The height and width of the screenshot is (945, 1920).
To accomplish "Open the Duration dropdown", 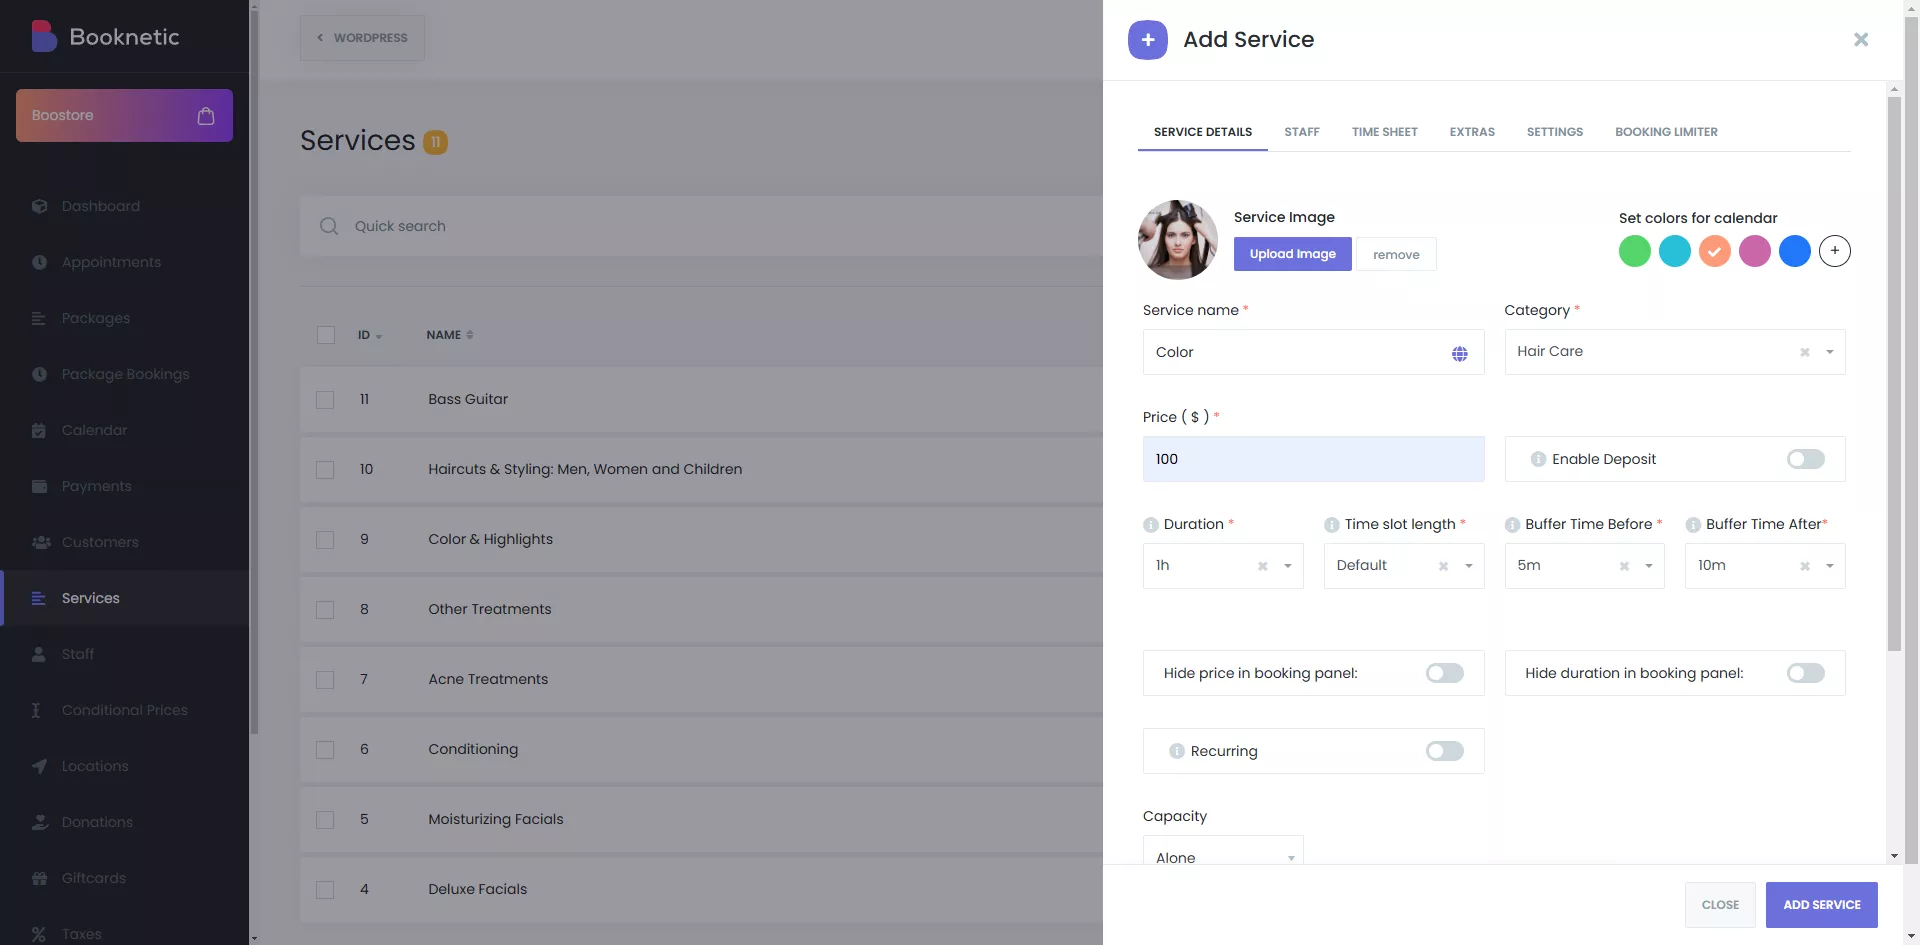I will tap(1287, 566).
